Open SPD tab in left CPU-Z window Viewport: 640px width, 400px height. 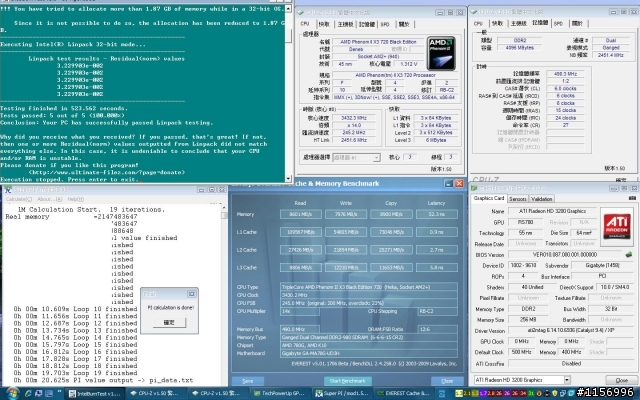[x=384, y=24]
